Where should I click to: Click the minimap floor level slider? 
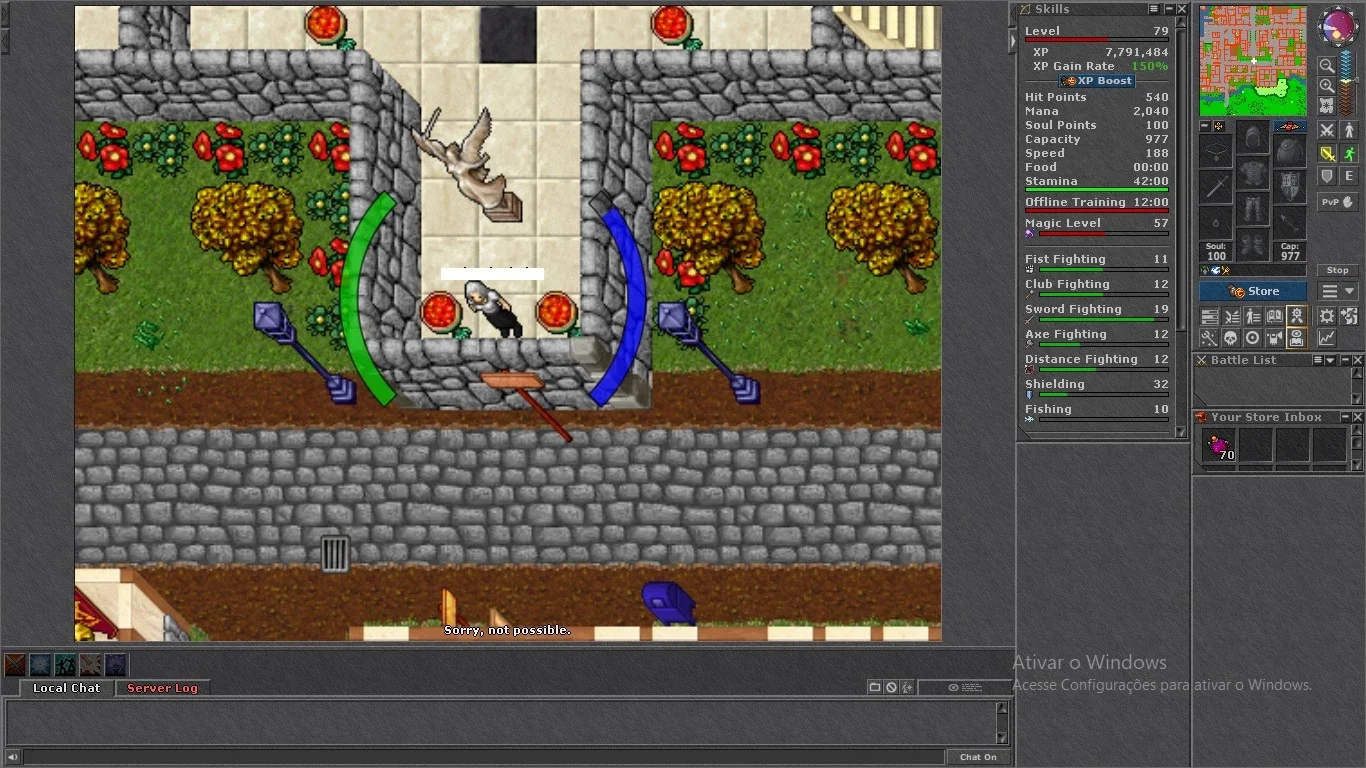[1346, 82]
